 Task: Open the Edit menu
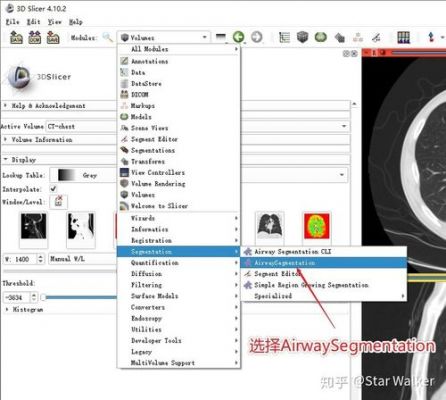point(34,22)
